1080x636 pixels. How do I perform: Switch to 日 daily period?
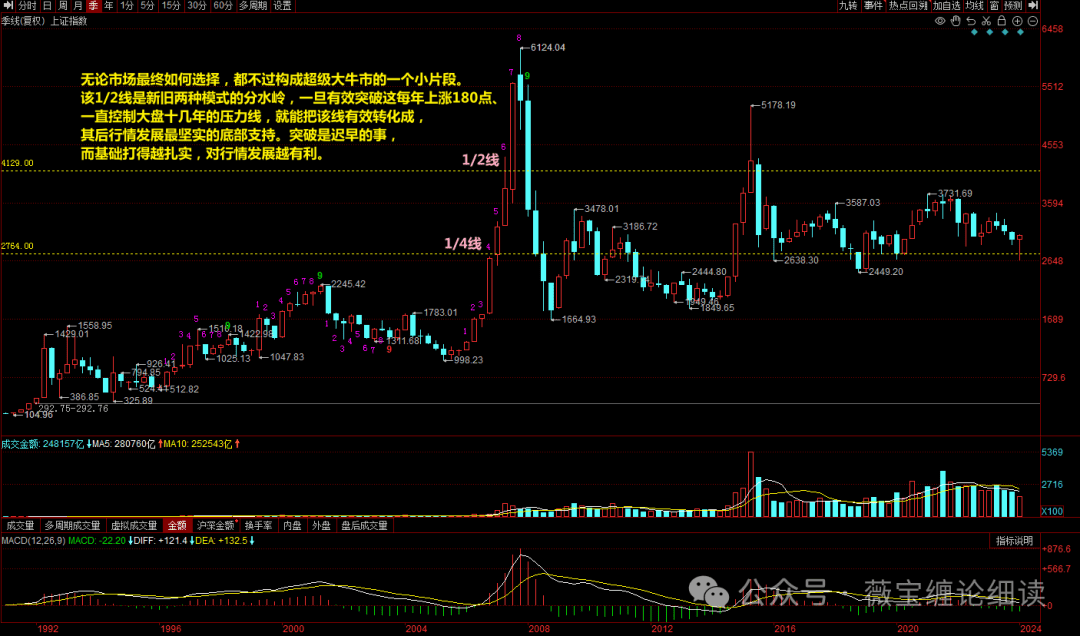(48, 6)
